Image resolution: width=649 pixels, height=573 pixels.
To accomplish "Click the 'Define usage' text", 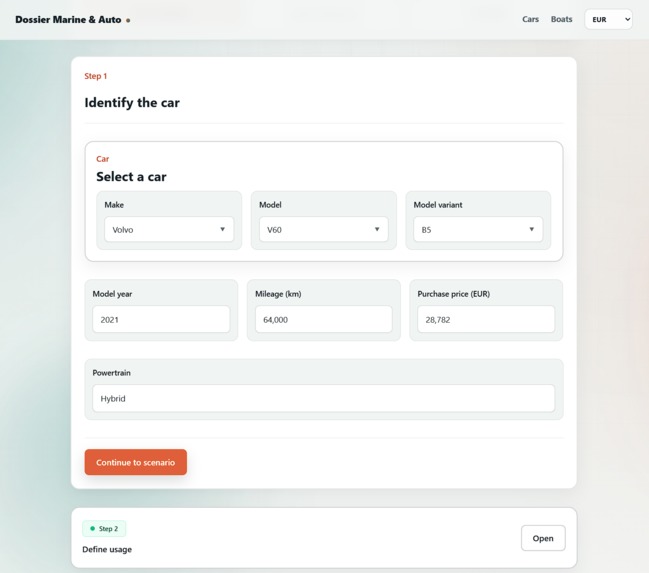I will (x=107, y=549).
